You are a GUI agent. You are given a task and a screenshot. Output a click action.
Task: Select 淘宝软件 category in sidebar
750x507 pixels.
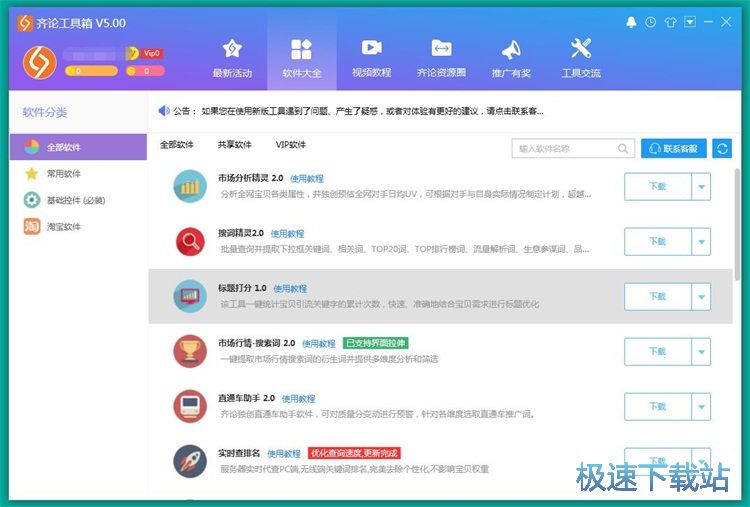coord(64,227)
